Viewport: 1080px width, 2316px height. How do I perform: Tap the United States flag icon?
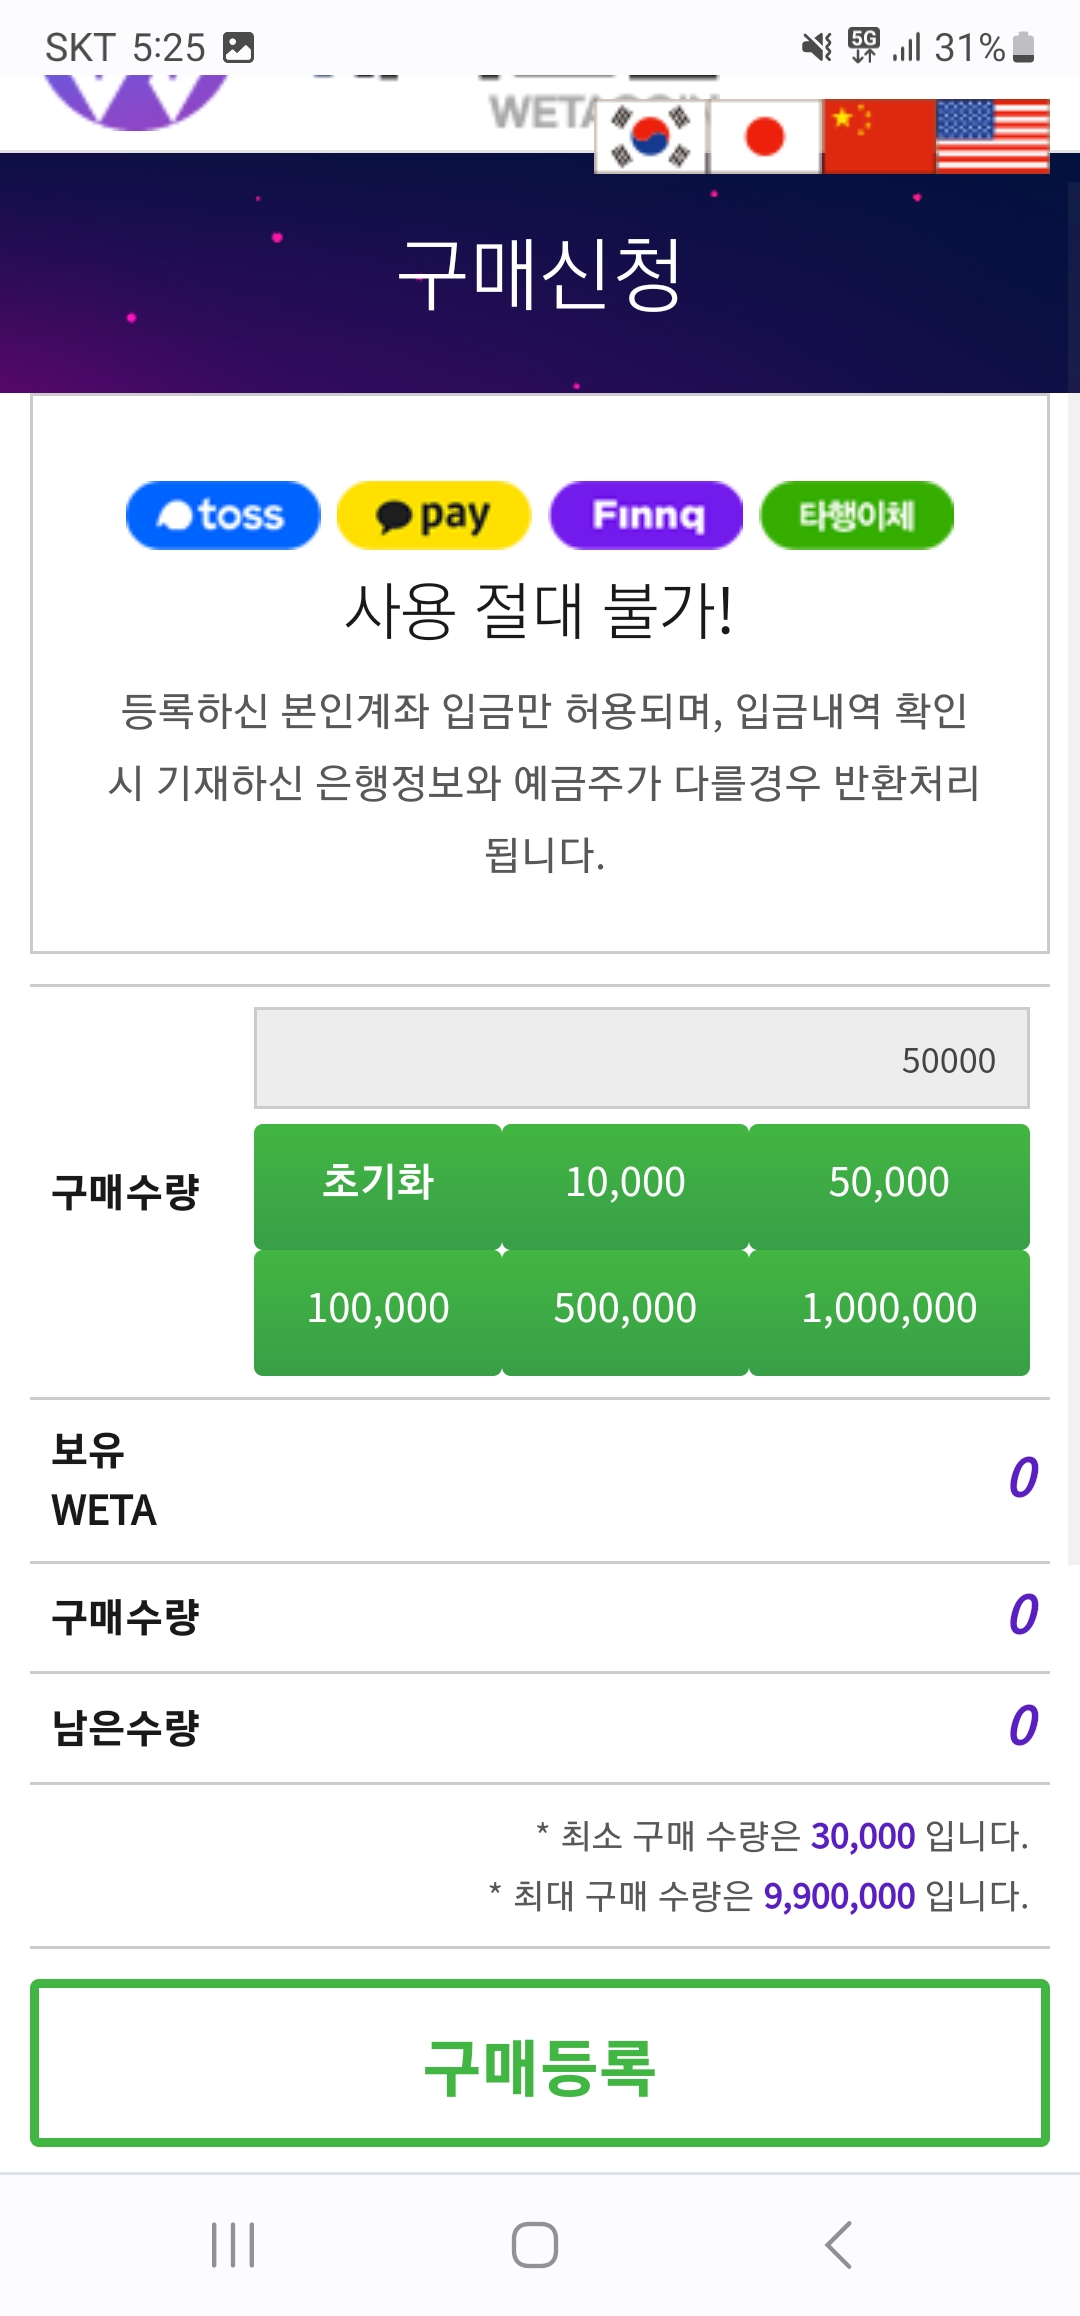[993, 136]
